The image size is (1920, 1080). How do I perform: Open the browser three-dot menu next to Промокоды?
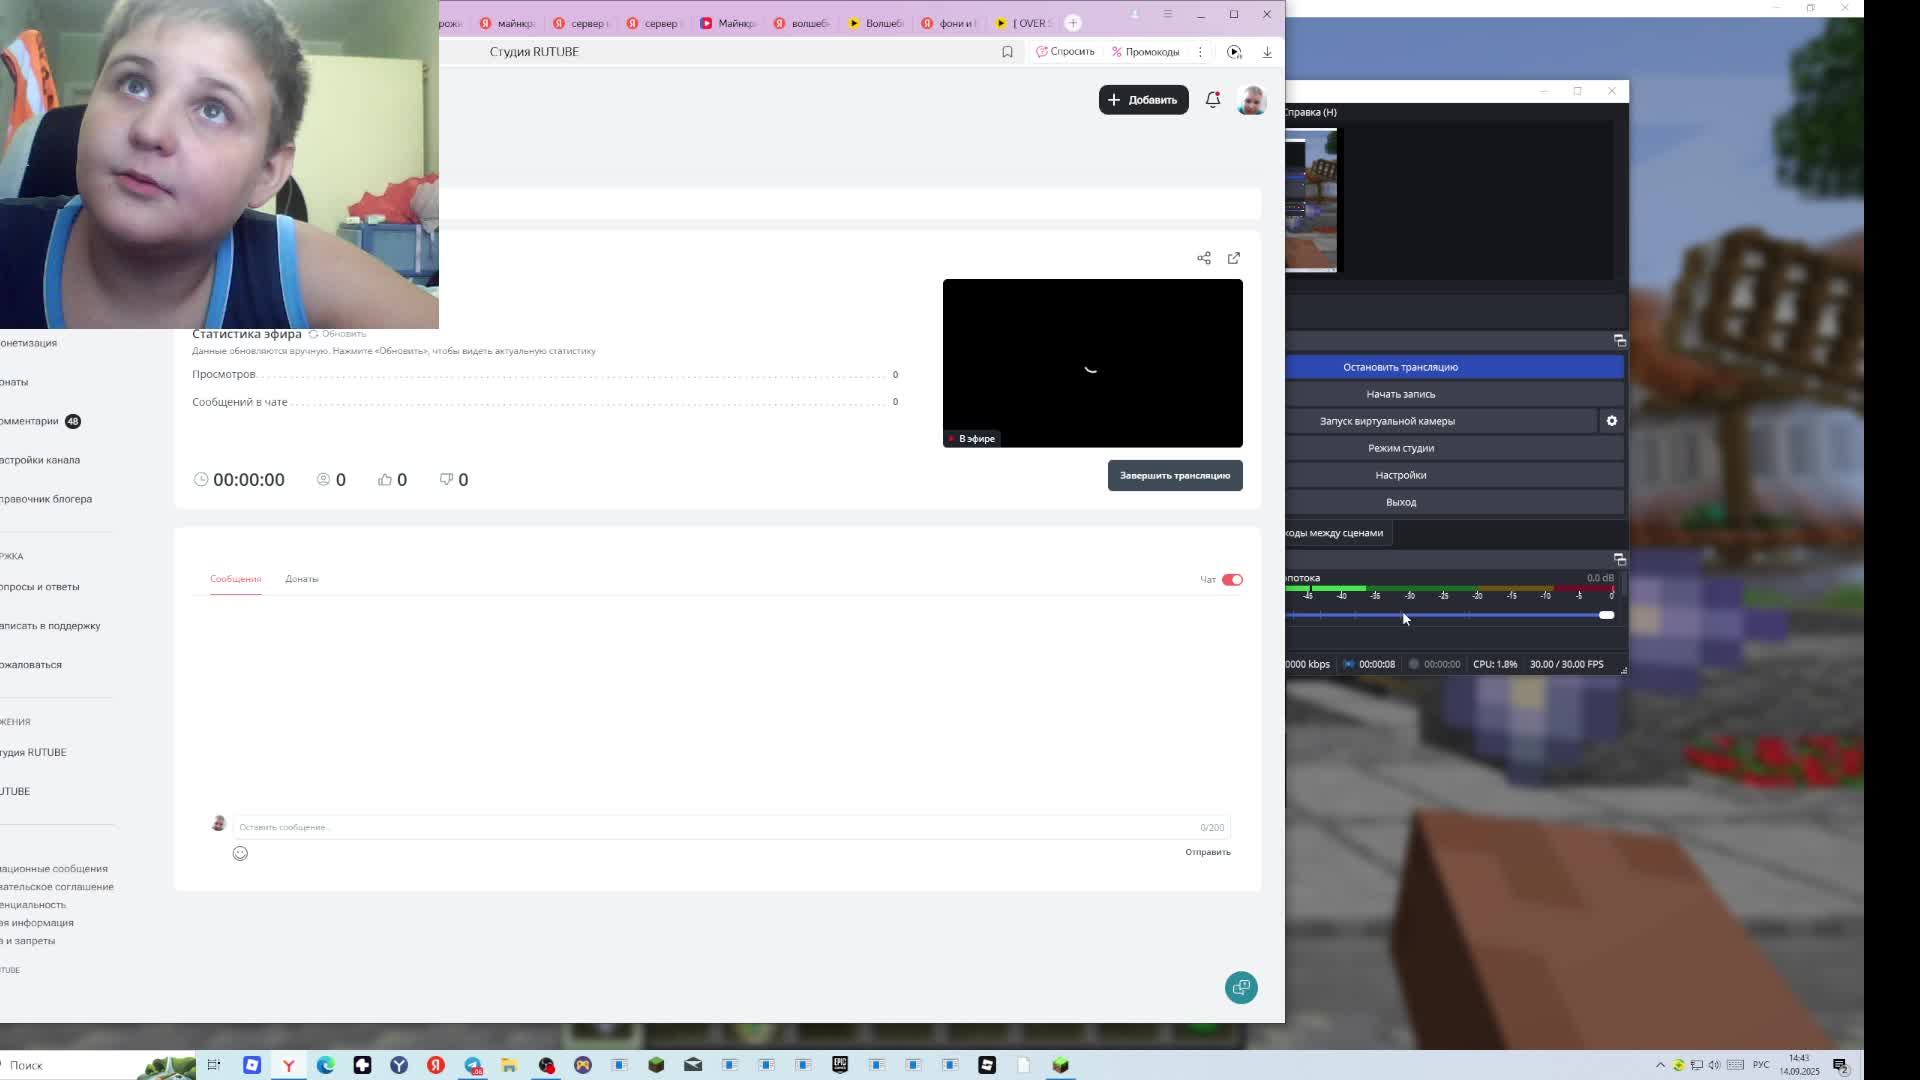click(1200, 52)
